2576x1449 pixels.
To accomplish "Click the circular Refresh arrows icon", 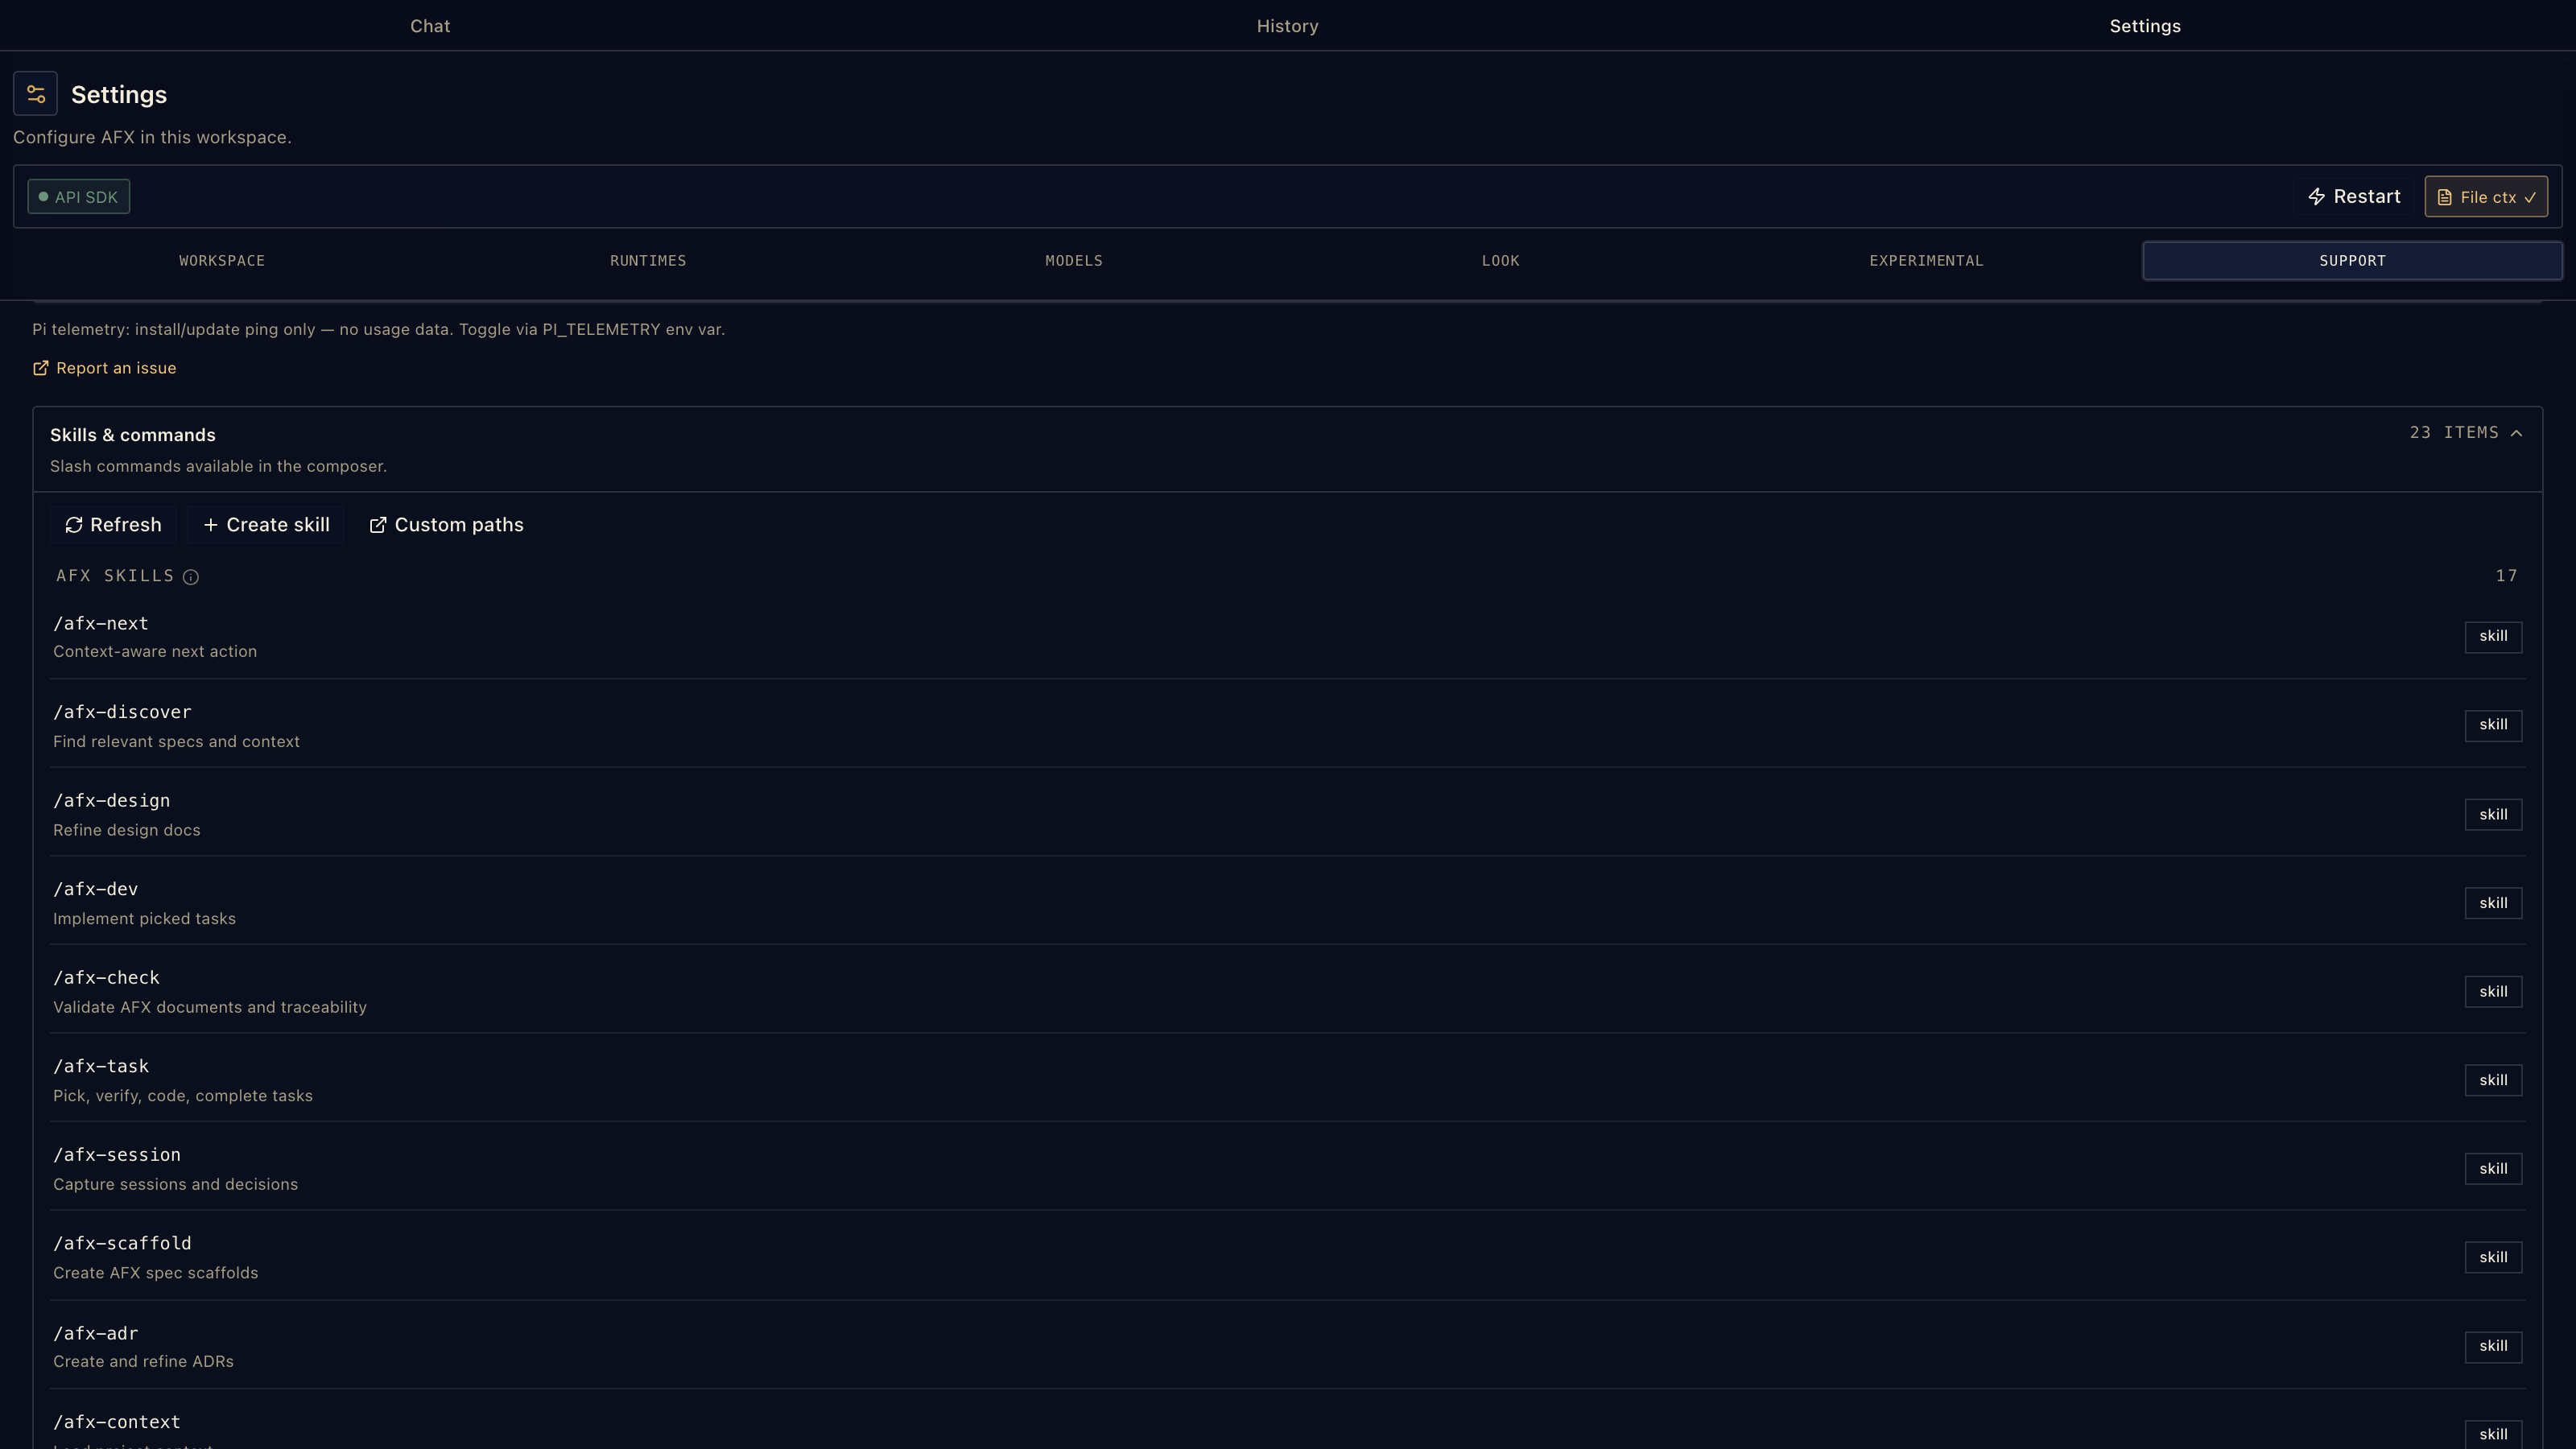I will [x=74, y=525].
